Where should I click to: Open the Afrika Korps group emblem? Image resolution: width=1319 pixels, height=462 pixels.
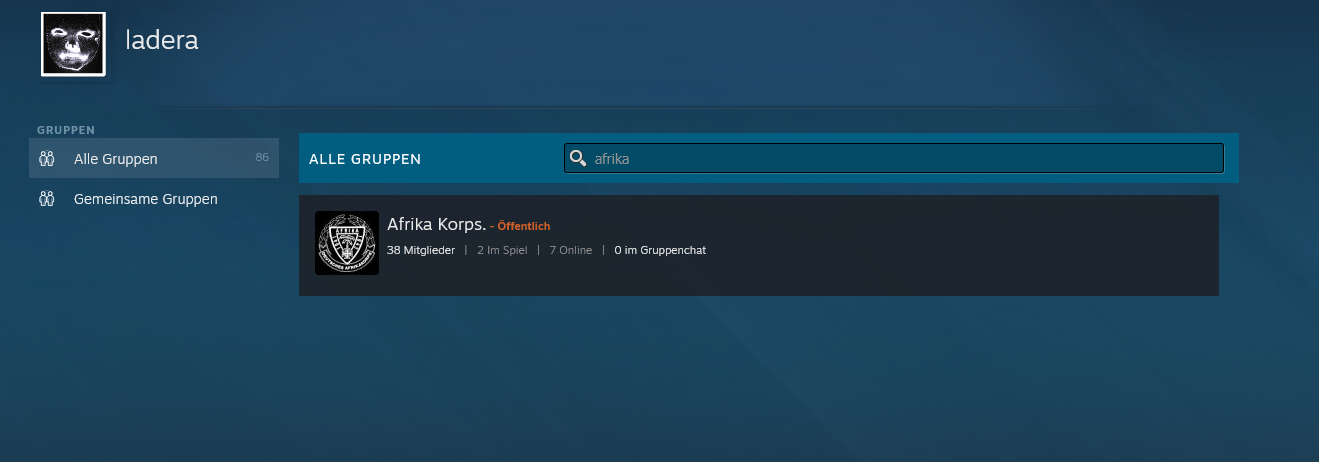346,243
